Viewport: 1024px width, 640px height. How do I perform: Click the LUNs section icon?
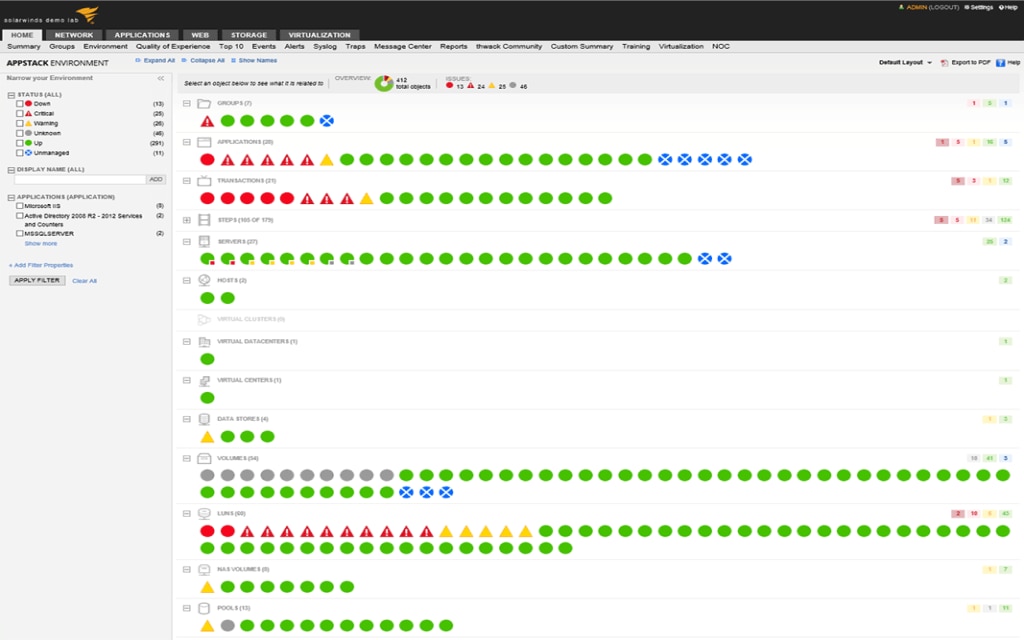tap(202, 513)
